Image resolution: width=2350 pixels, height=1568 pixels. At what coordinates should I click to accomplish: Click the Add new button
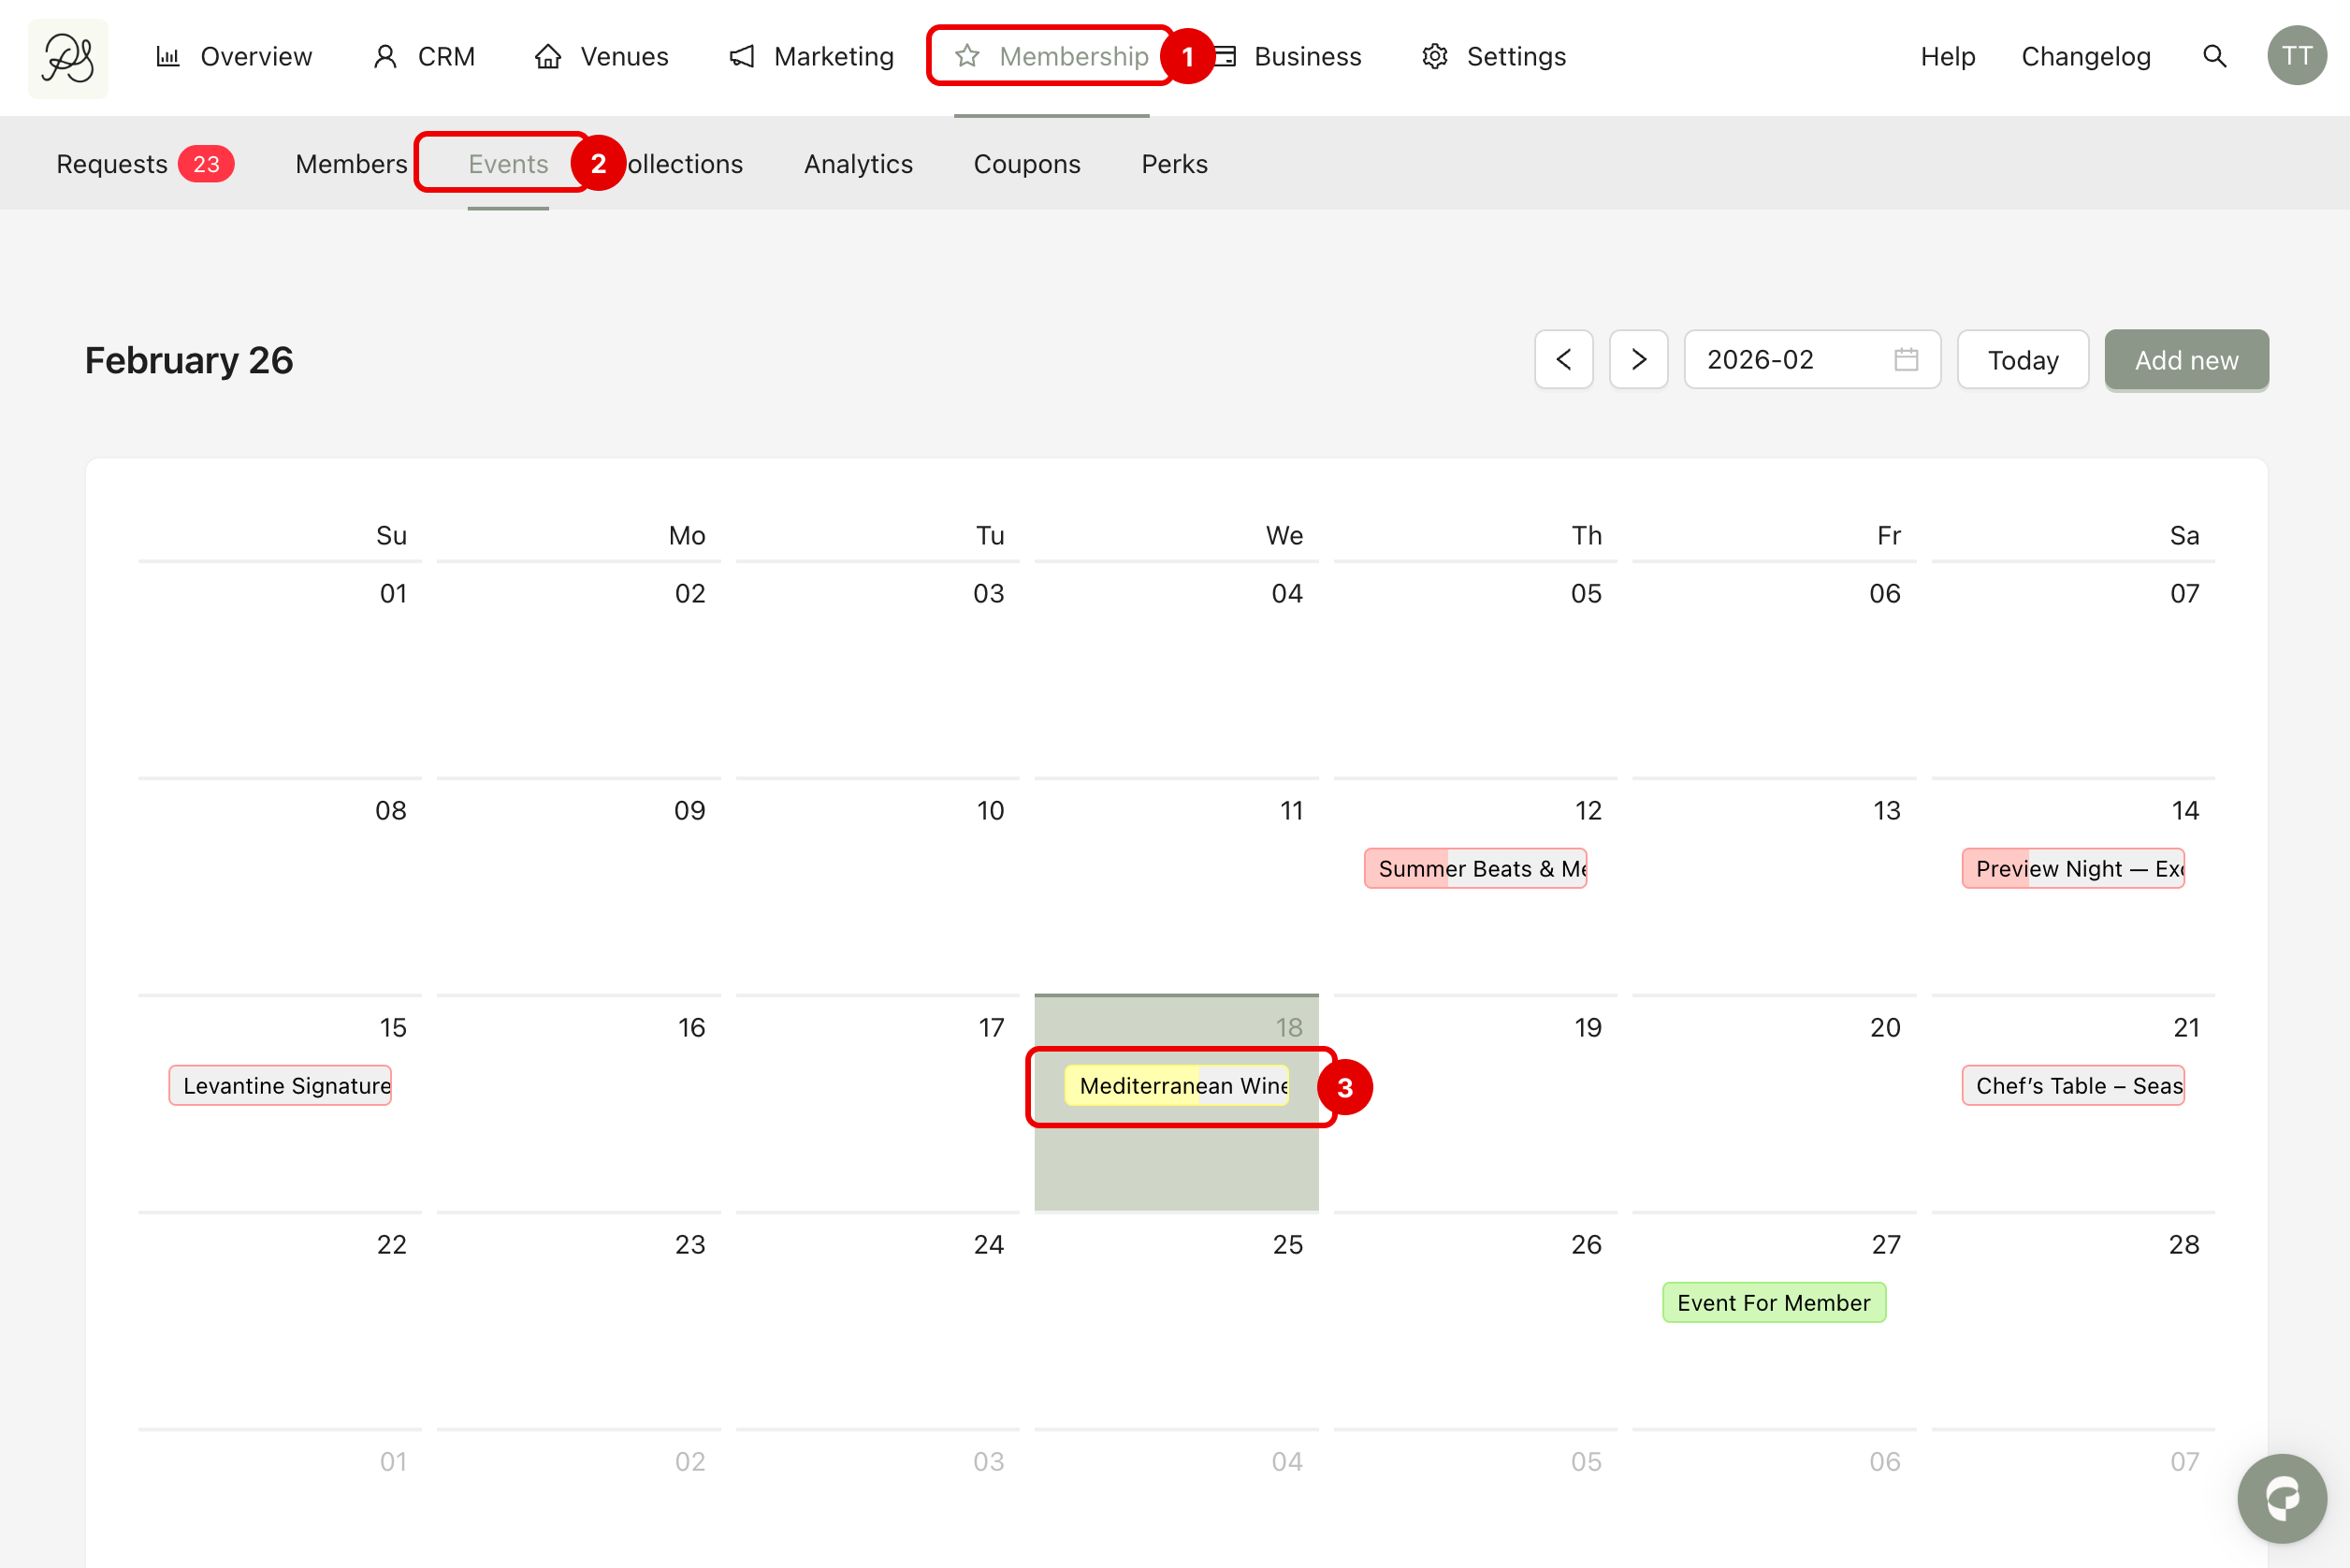2186,360
